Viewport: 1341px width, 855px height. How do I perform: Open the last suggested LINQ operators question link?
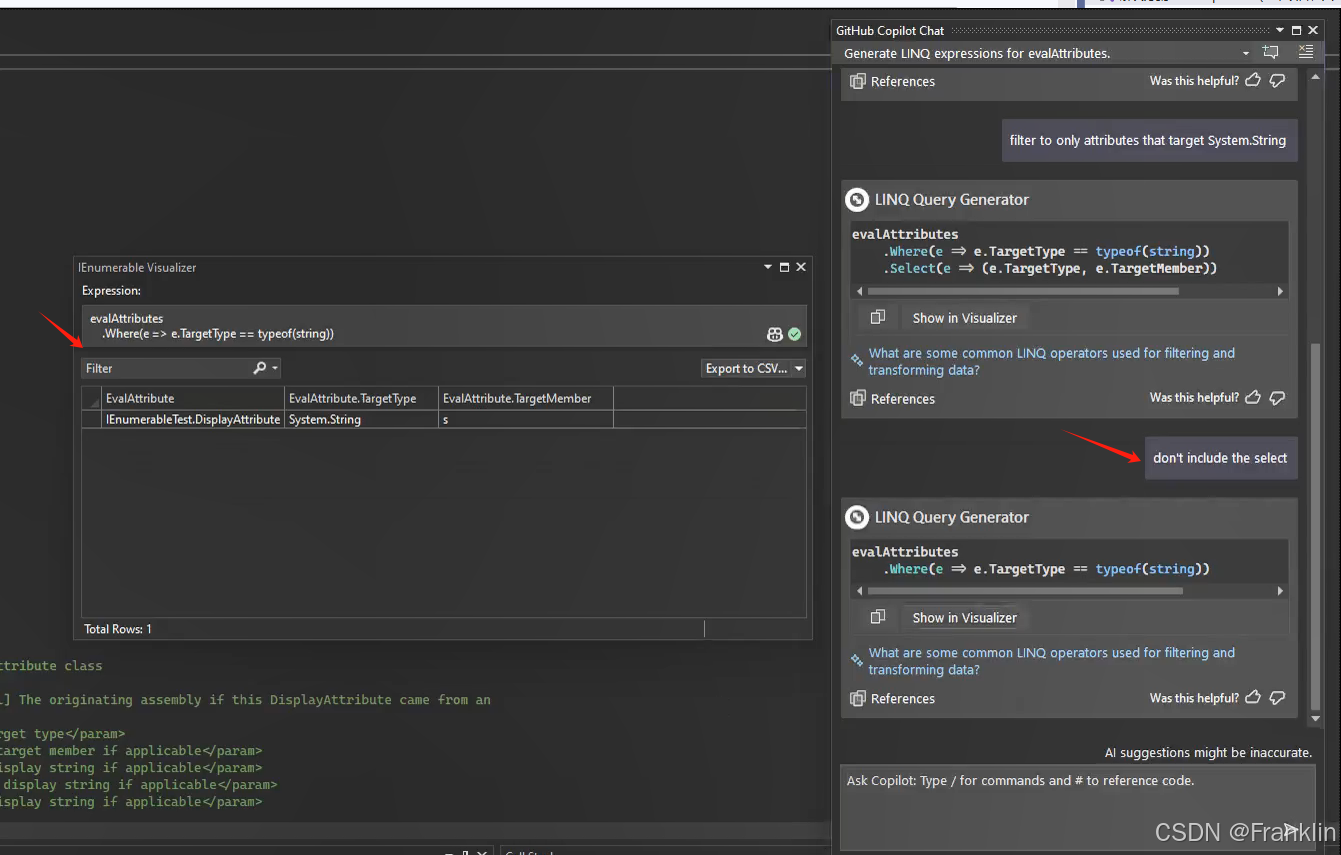(1051, 661)
